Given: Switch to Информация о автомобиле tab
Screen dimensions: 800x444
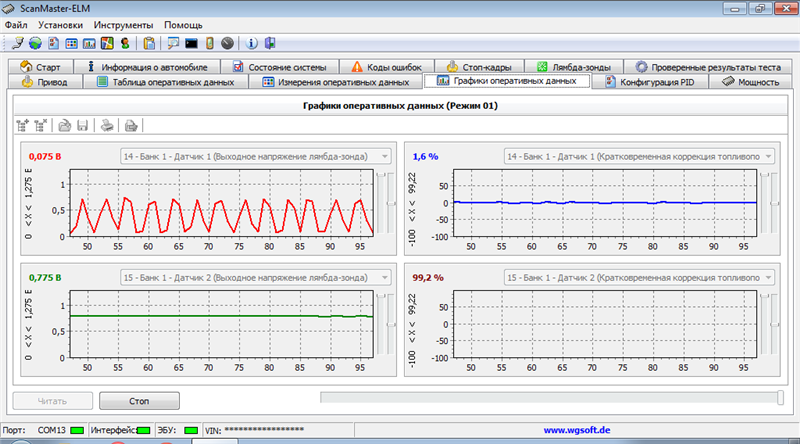Looking at the screenshot, I should (147, 67).
